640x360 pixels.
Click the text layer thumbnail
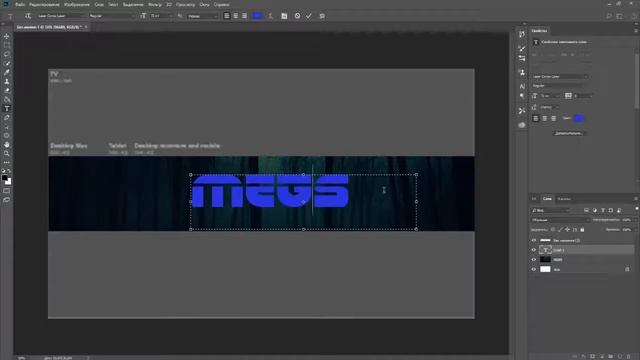pos(545,250)
